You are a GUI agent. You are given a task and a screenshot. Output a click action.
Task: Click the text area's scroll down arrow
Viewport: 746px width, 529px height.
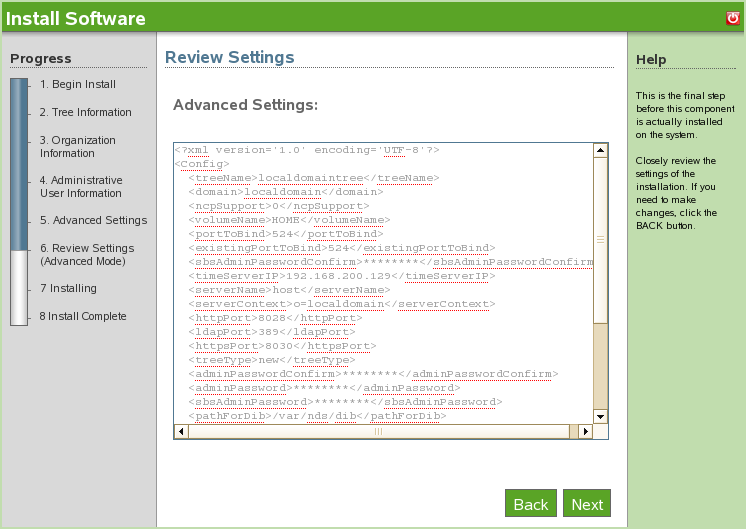pos(600,416)
